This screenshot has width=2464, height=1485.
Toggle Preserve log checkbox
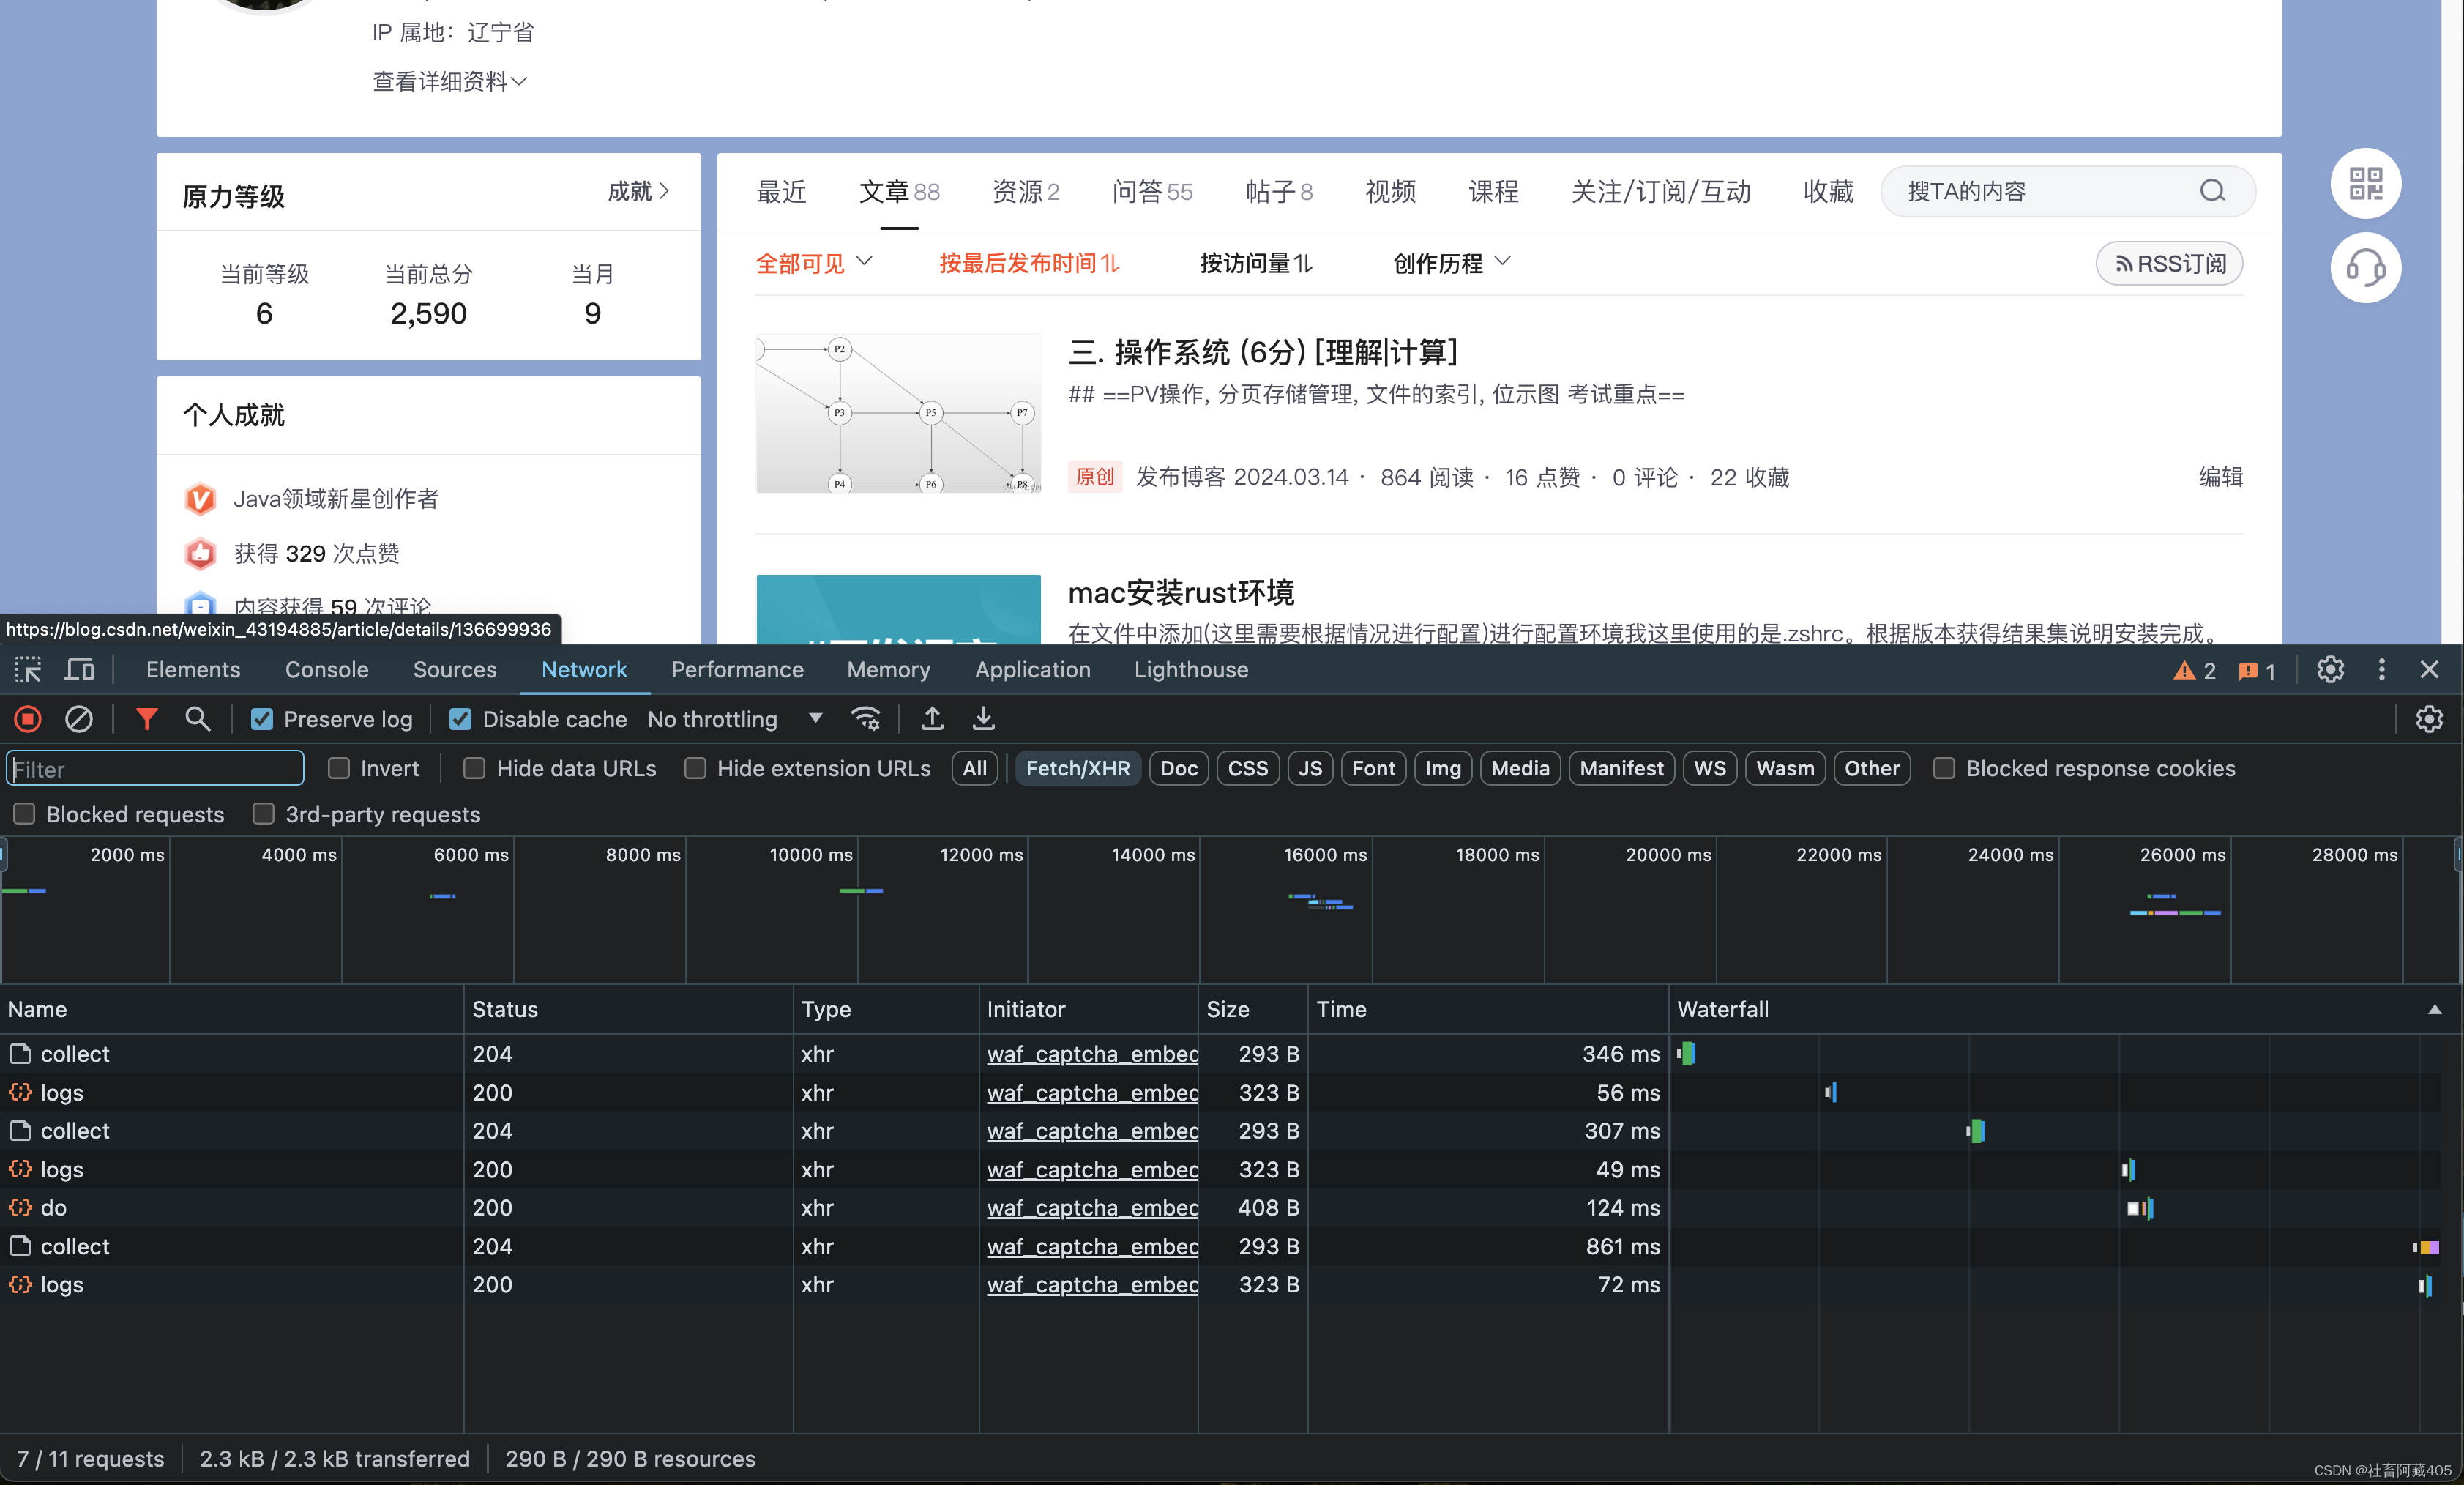pyautogui.click(x=261, y=719)
